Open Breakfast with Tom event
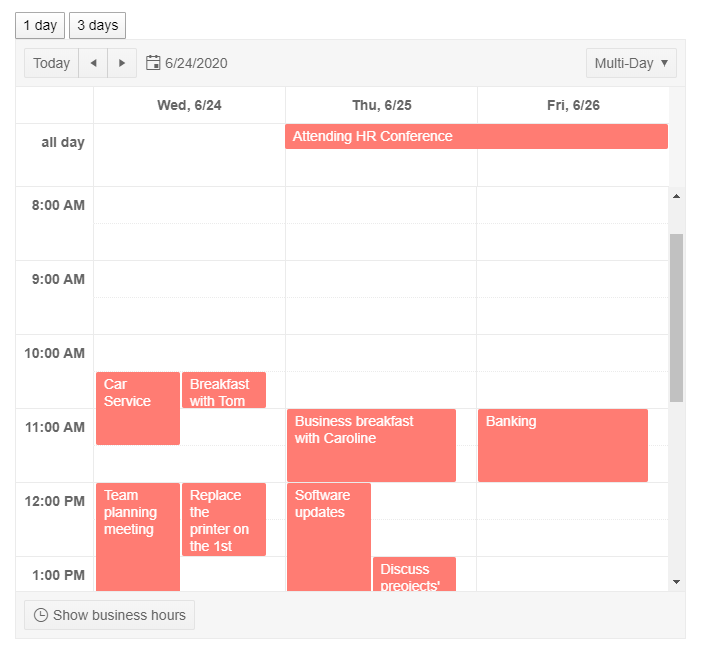Viewport: 707px width, 667px height. tap(223, 390)
